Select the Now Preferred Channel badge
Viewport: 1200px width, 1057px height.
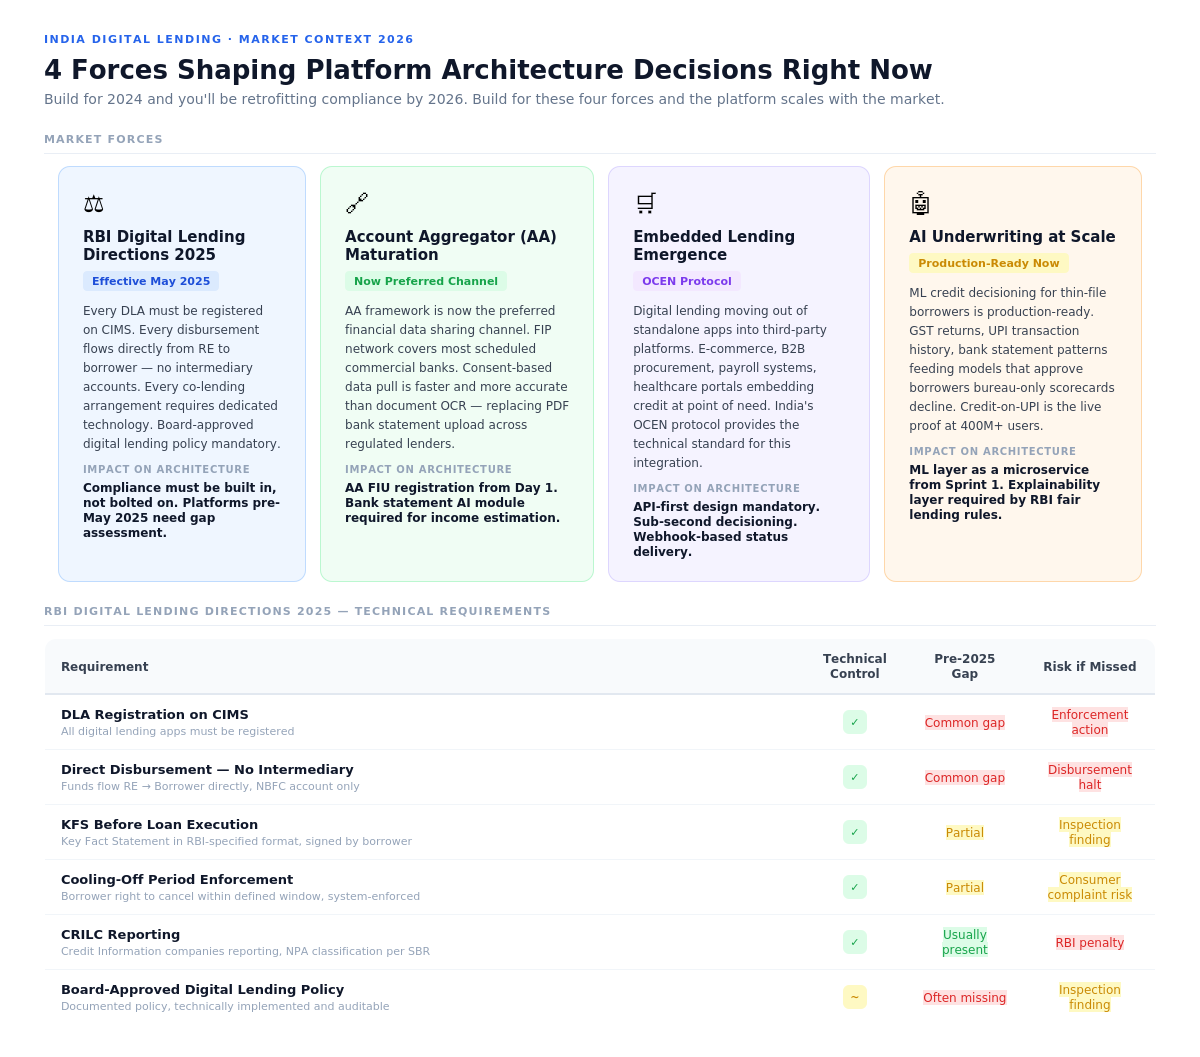tap(426, 281)
